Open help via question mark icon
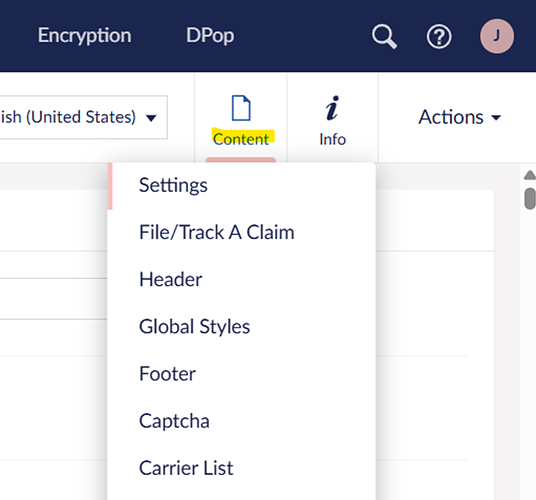Viewport: 536px width, 500px height. (x=439, y=37)
